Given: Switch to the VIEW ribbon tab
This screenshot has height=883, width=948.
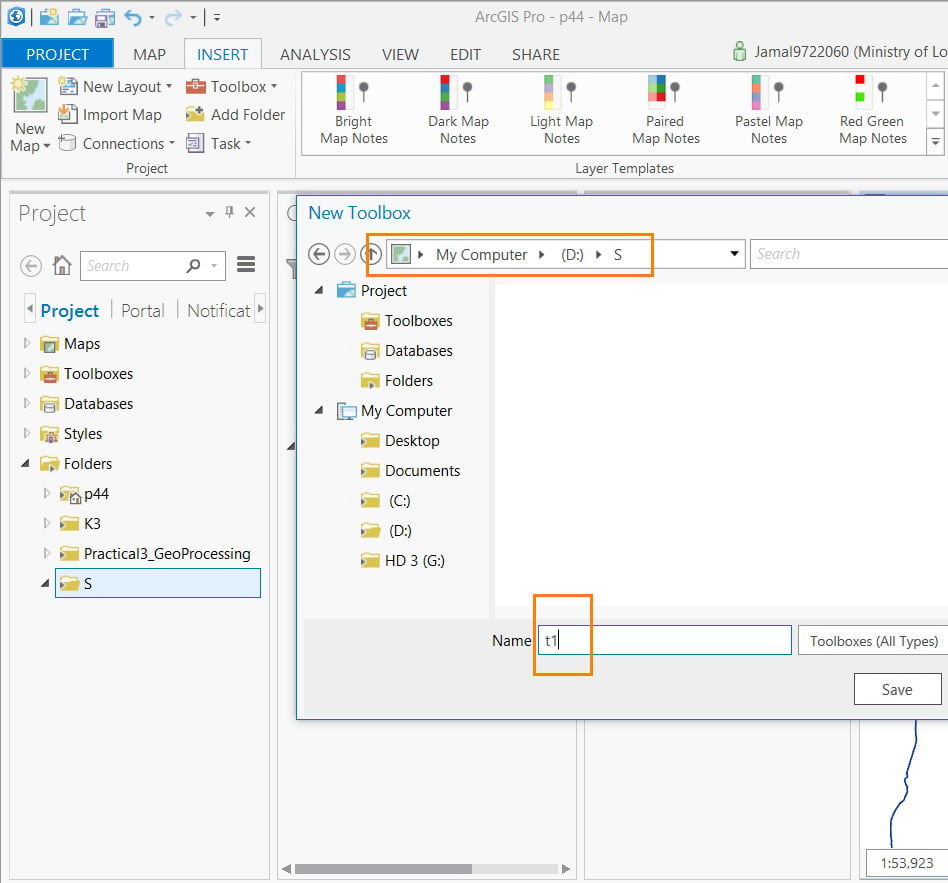Looking at the screenshot, I should pyautogui.click(x=400, y=54).
